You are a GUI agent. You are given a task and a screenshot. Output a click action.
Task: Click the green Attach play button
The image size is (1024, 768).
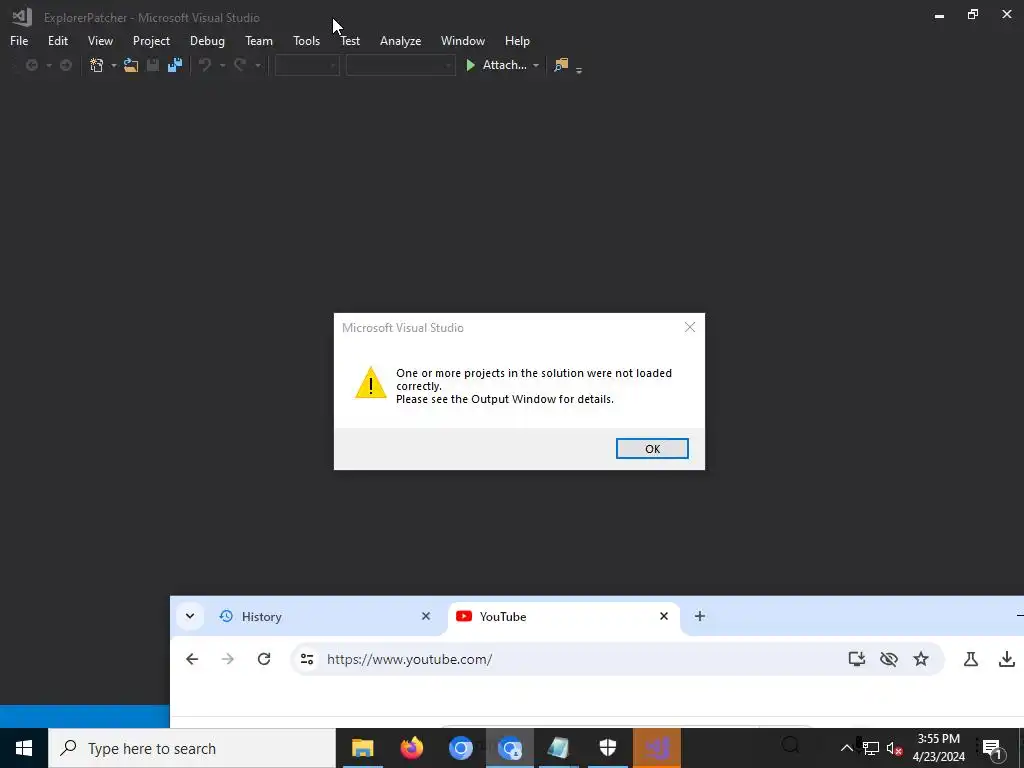click(x=470, y=65)
